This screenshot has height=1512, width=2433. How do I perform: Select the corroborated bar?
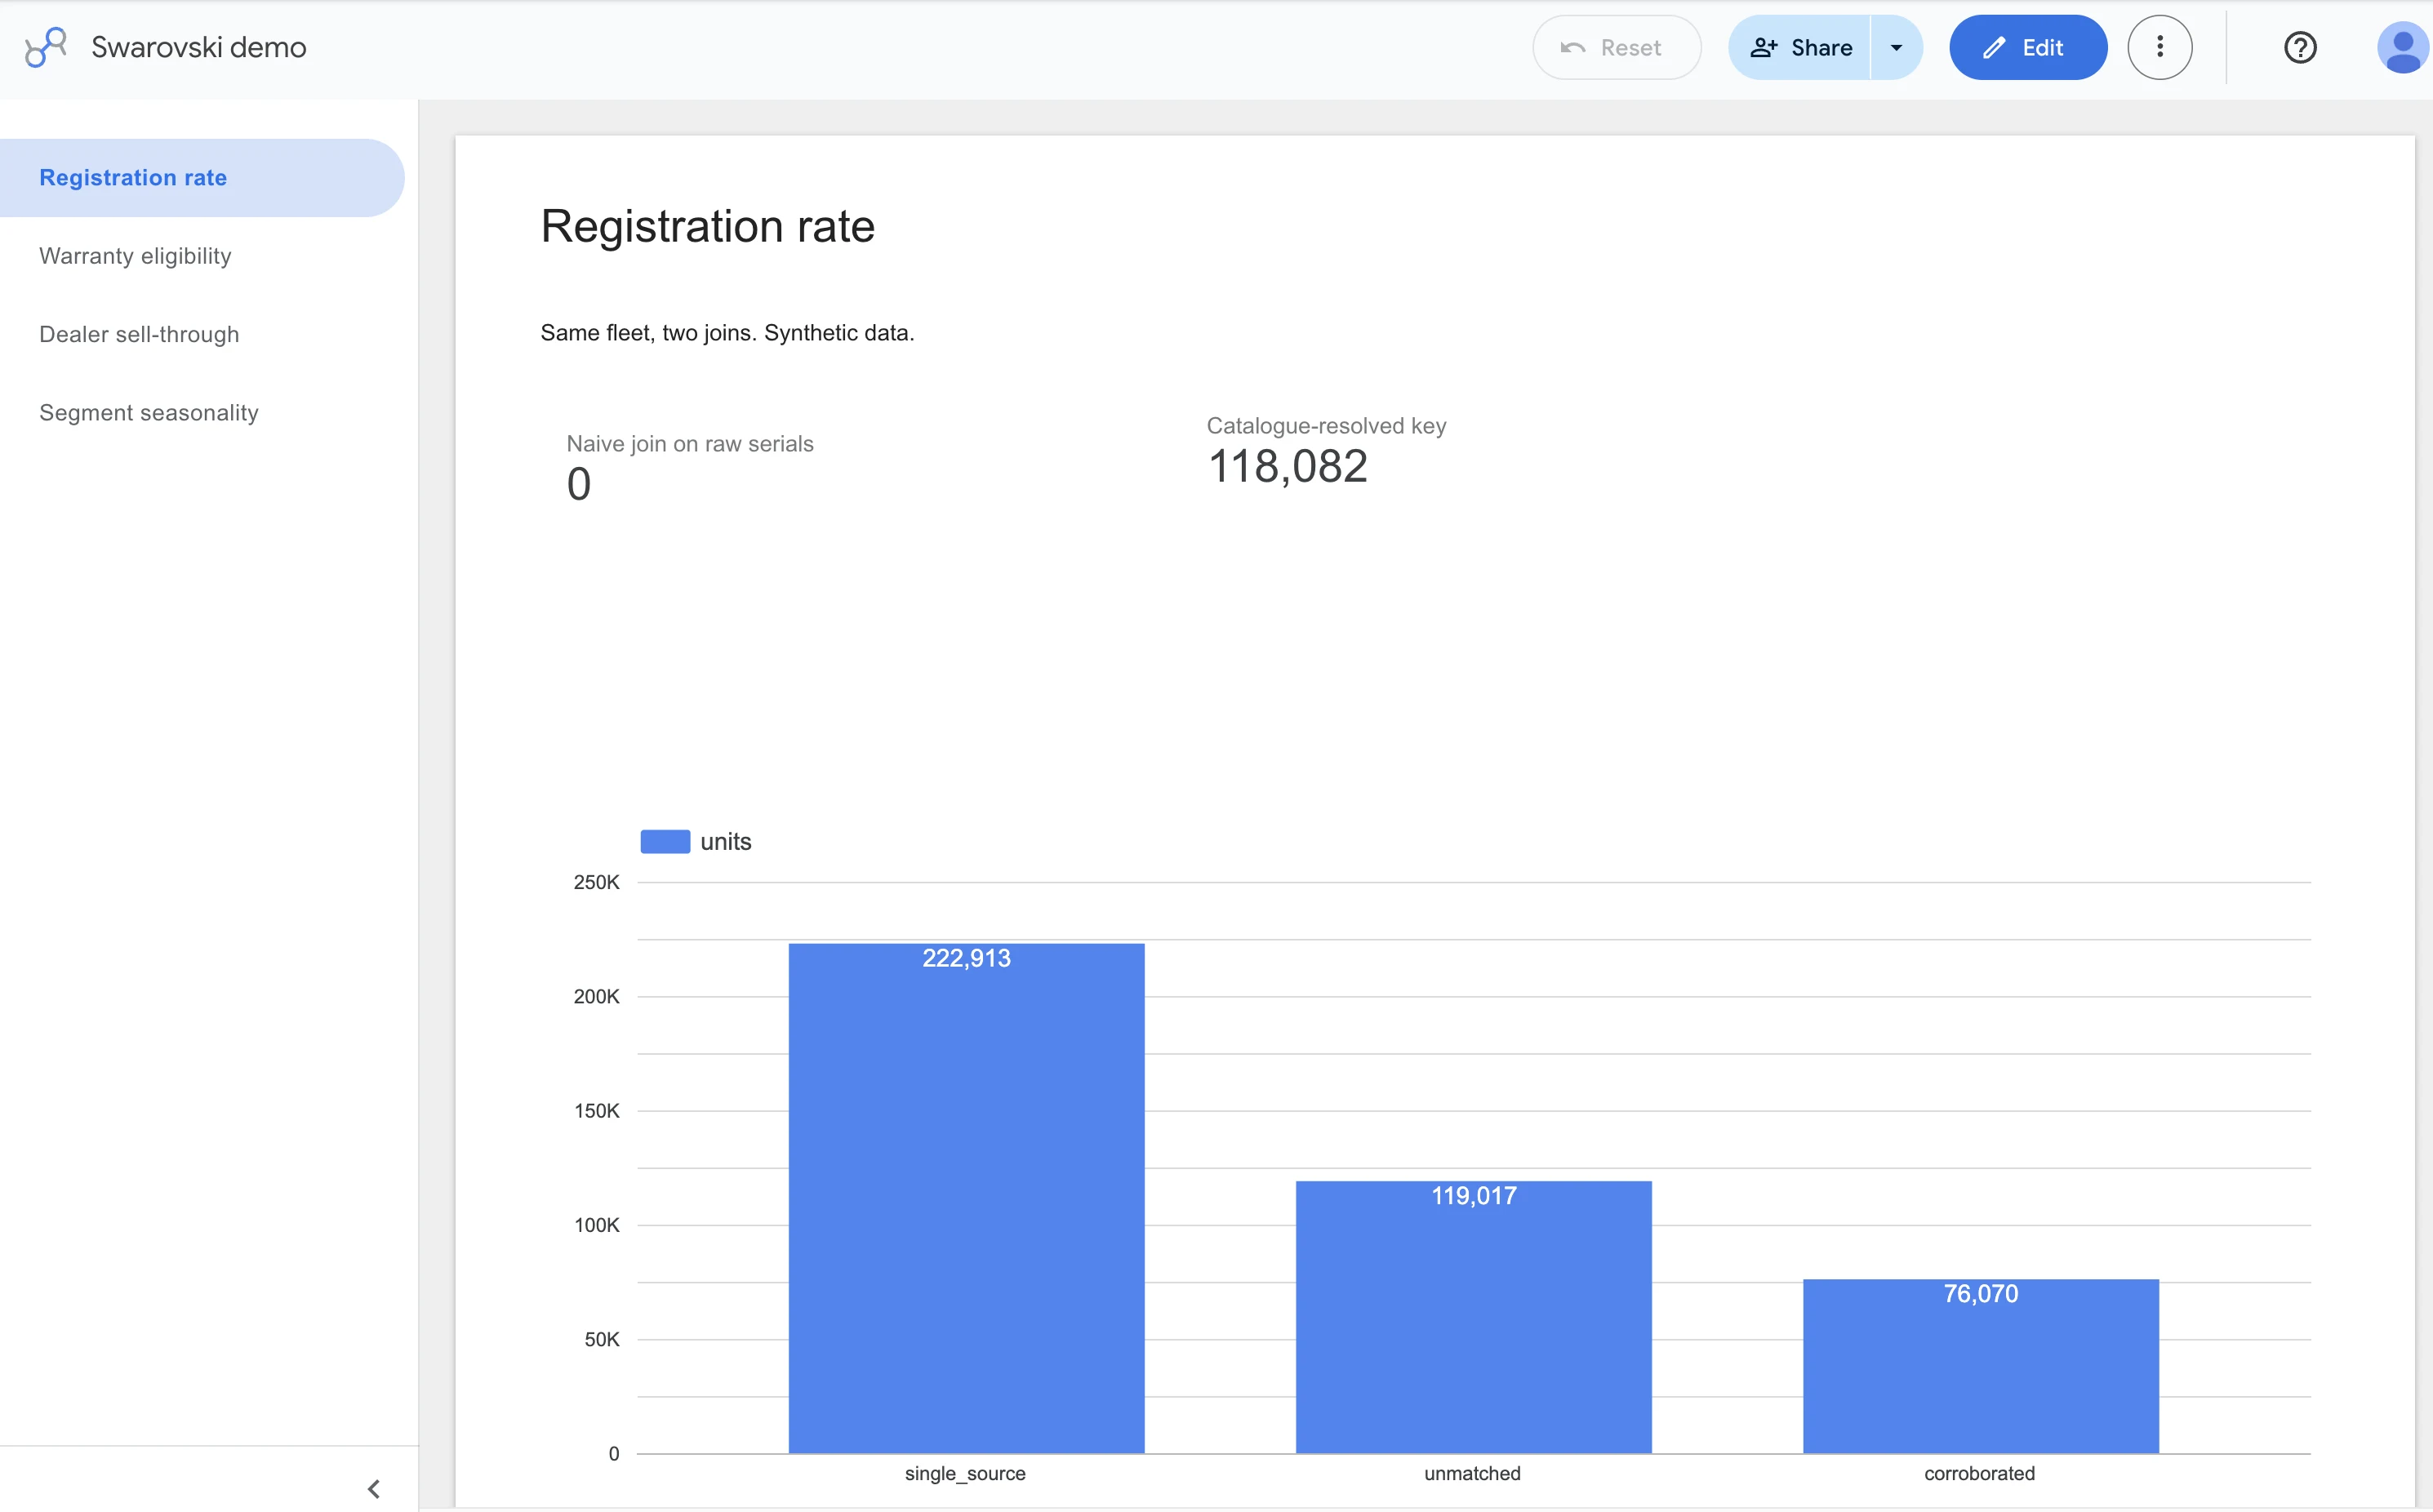pos(1980,1366)
